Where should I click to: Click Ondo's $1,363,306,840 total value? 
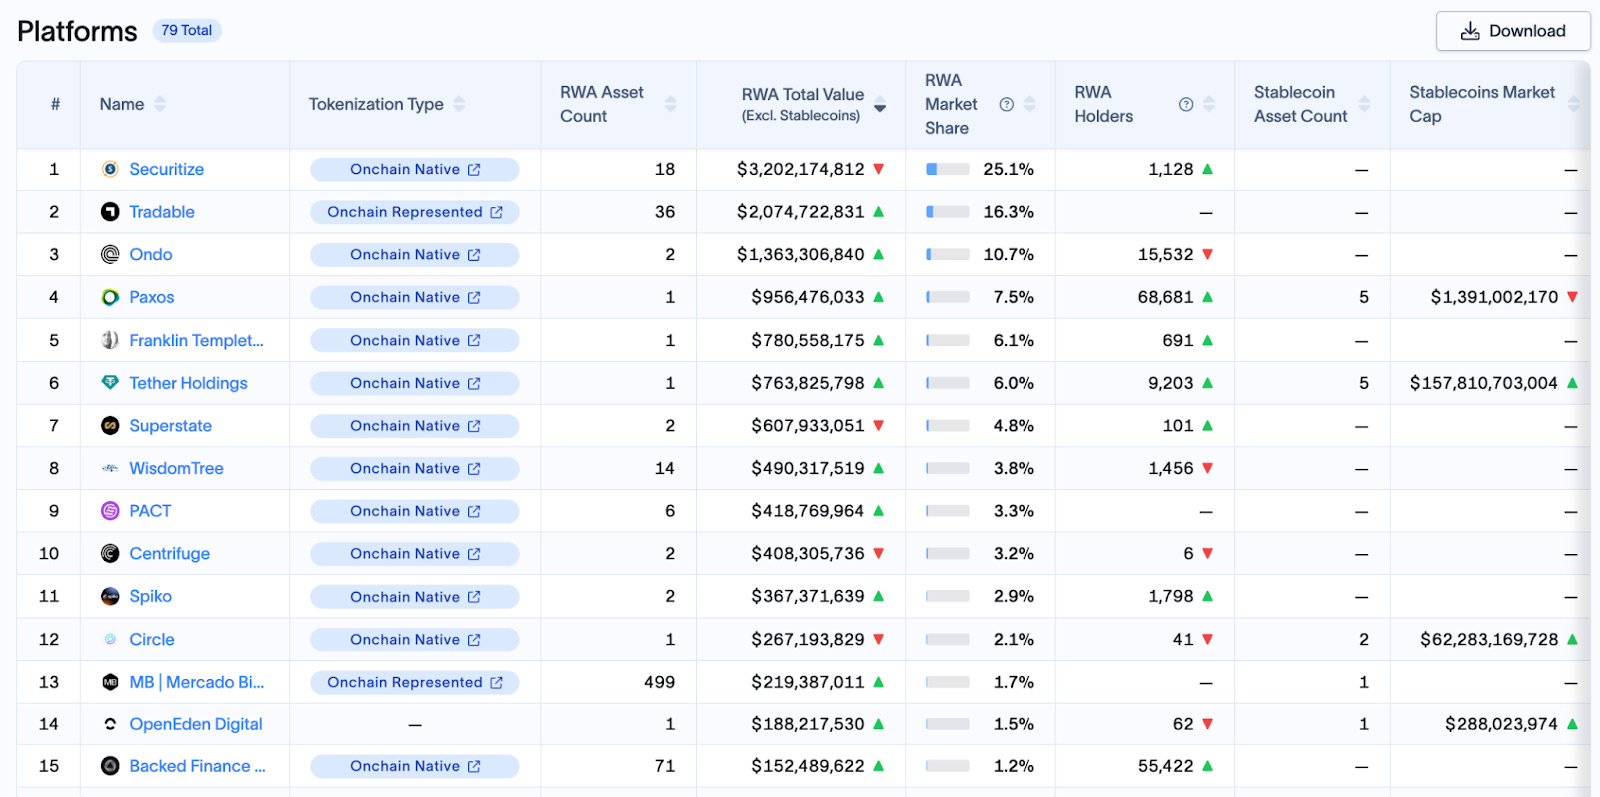[x=801, y=254]
